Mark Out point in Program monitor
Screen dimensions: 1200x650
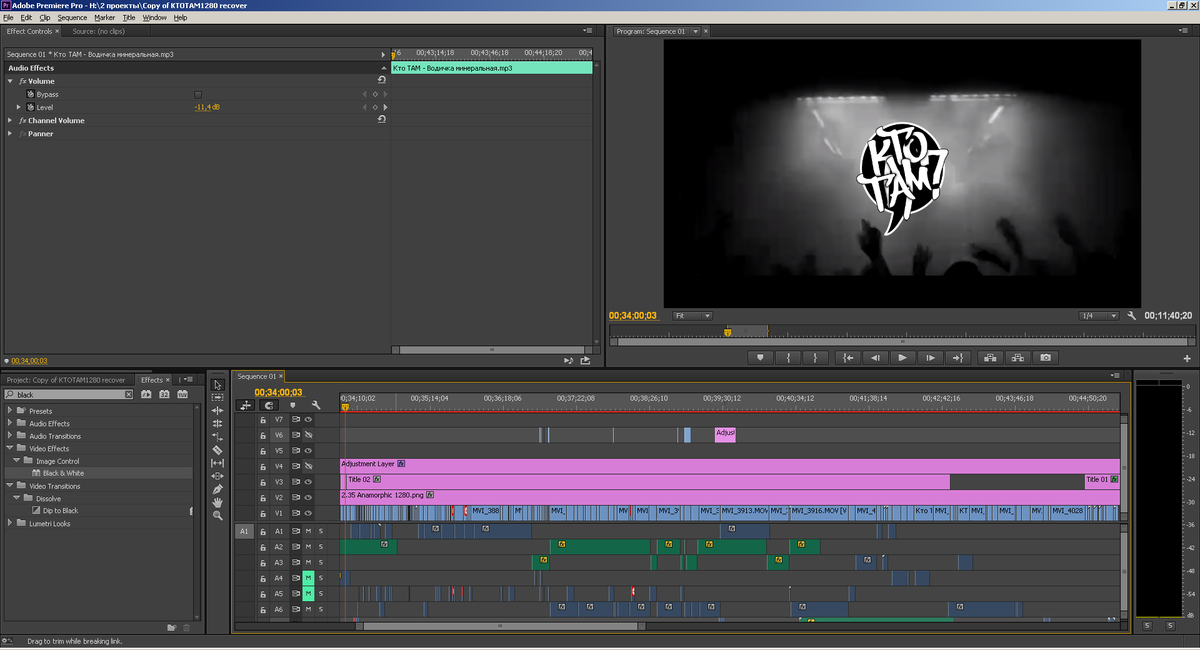click(815, 357)
